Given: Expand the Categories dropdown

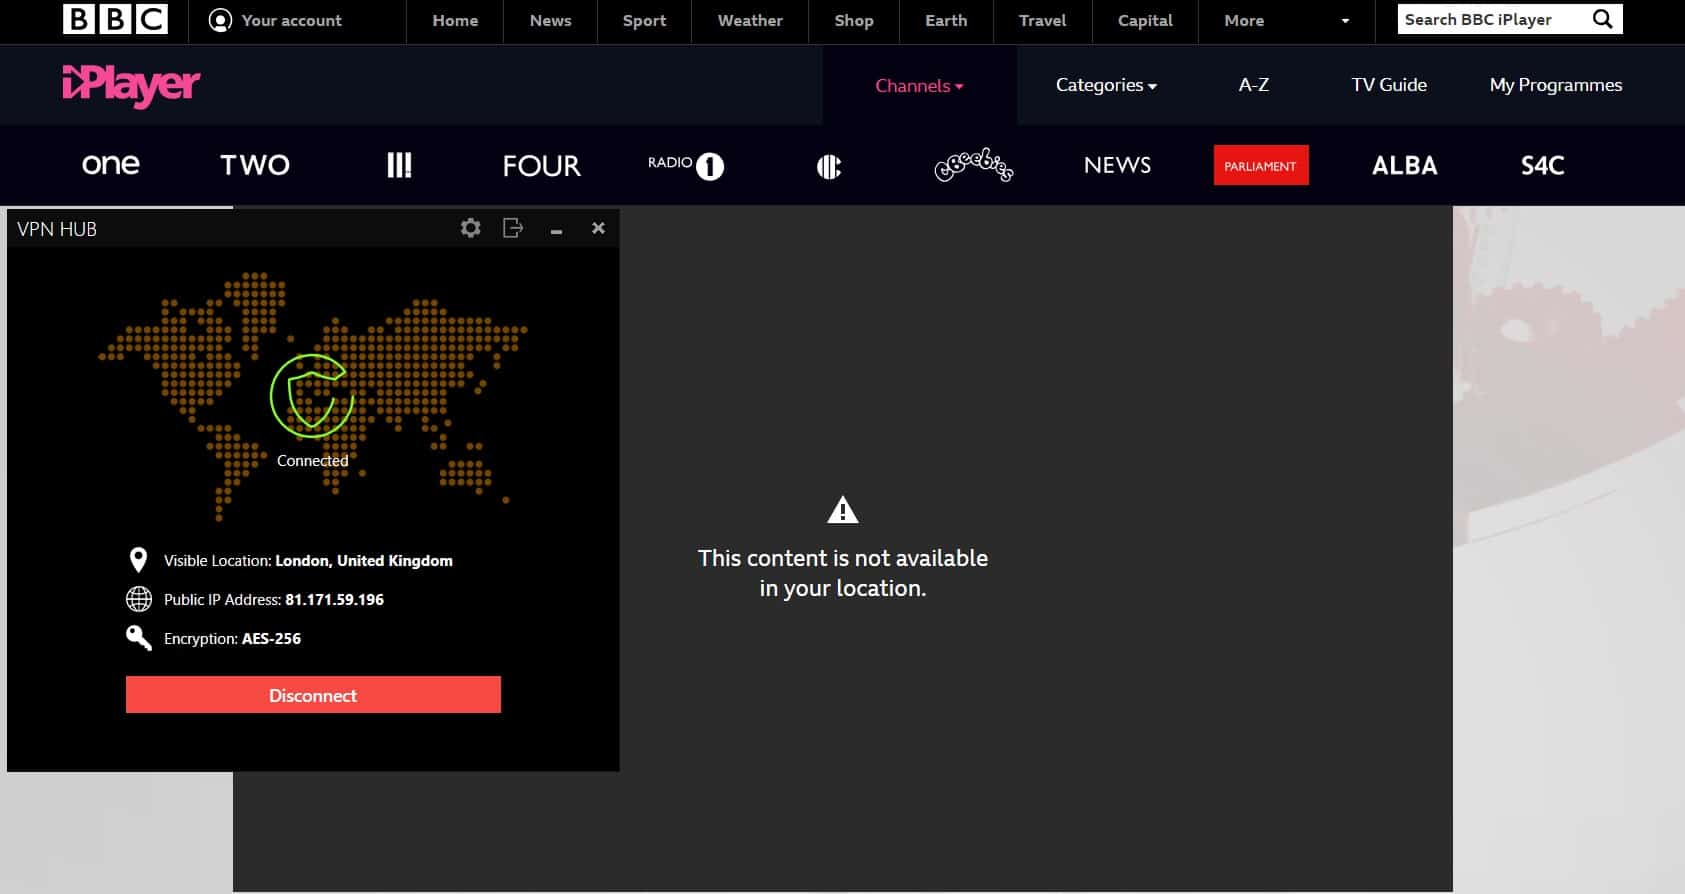Looking at the screenshot, I should click(x=1106, y=85).
